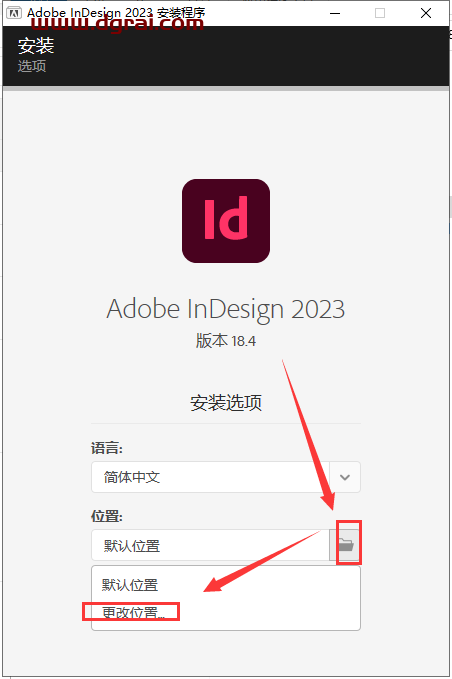The height and width of the screenshot is (679, 452).
Task: Click the disabled maximize button
Action: [x=380, y=13]
